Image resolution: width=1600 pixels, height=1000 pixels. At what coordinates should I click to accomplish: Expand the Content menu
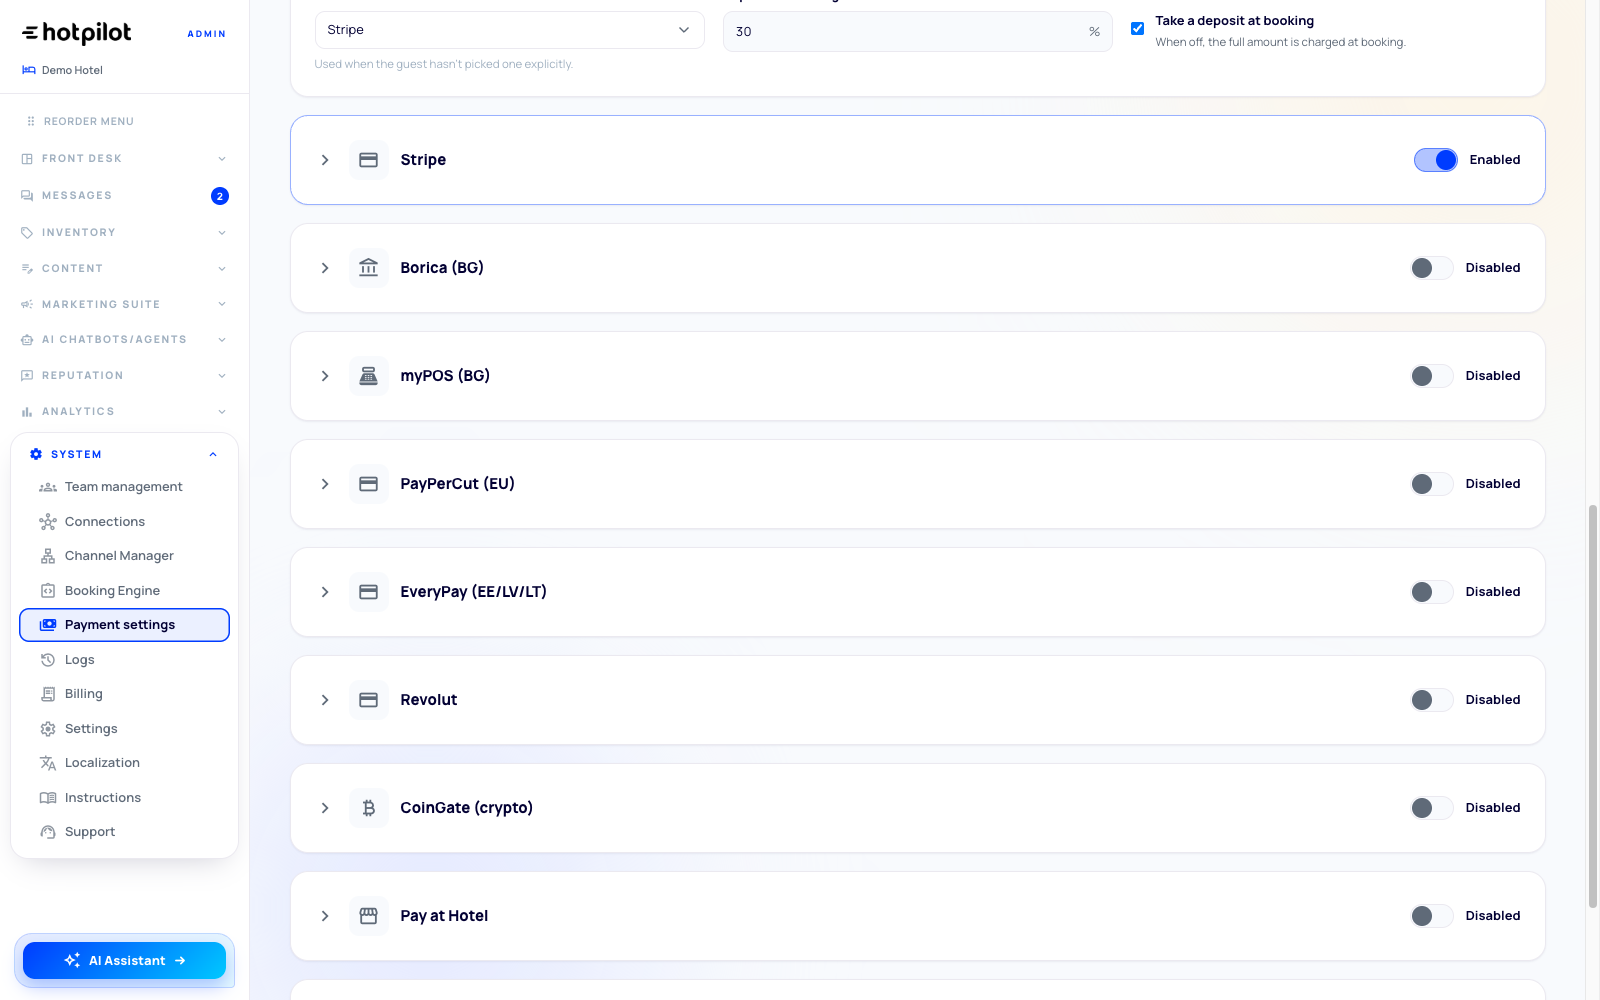click(124, 269)
